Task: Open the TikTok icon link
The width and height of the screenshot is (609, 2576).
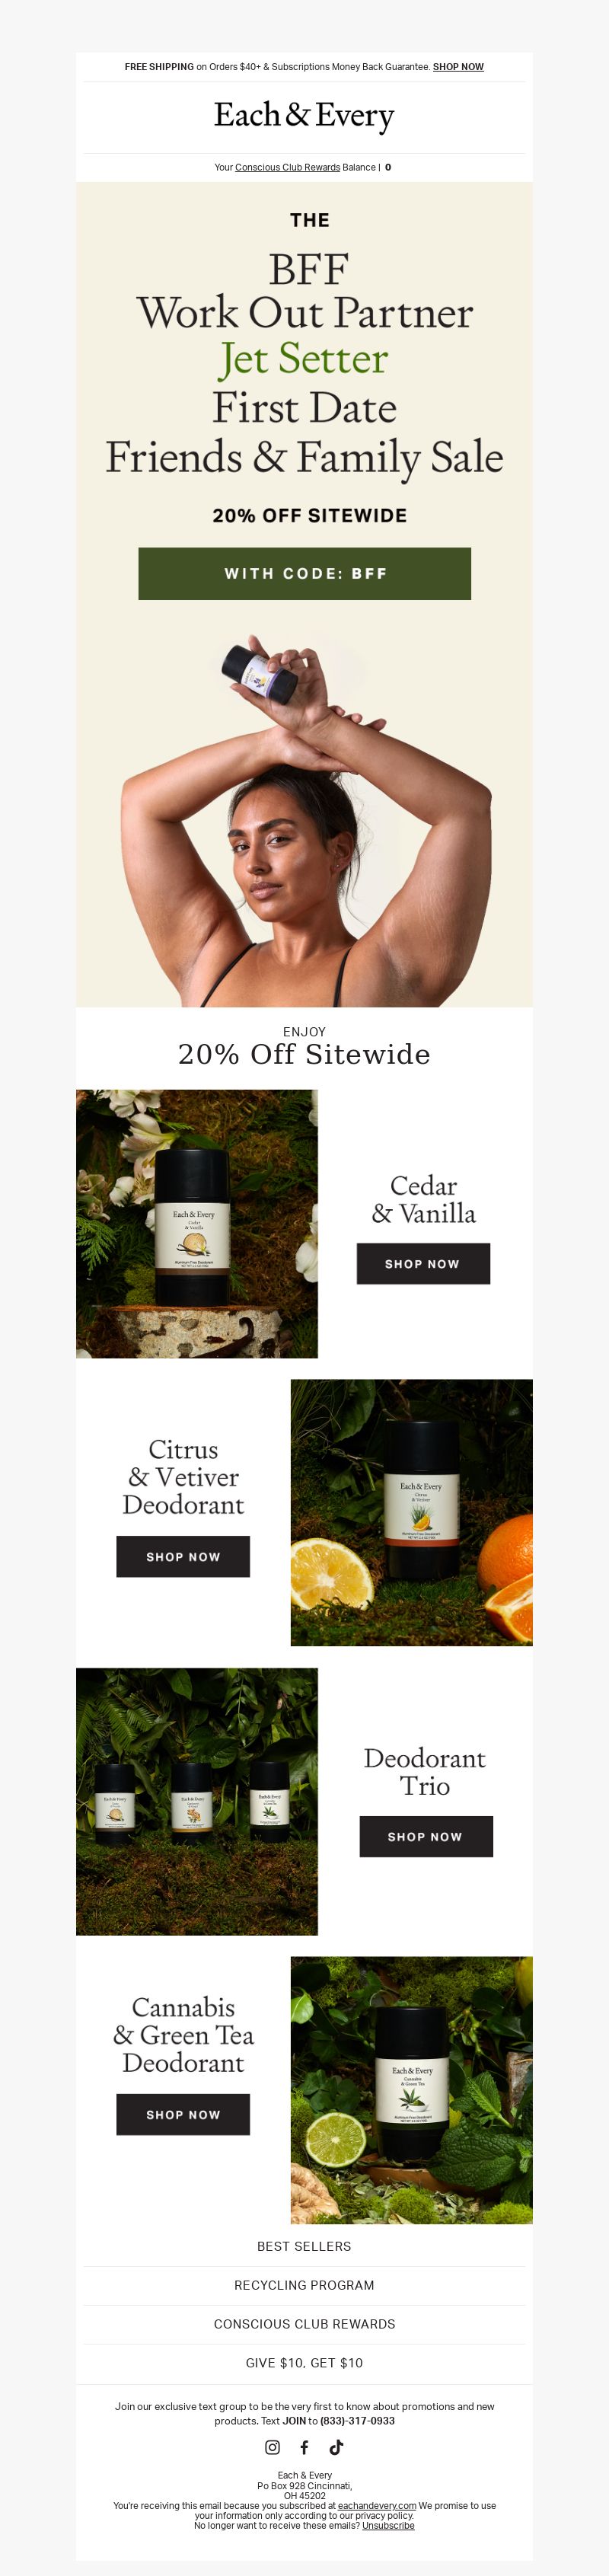Action: [x=336, y=2447]
